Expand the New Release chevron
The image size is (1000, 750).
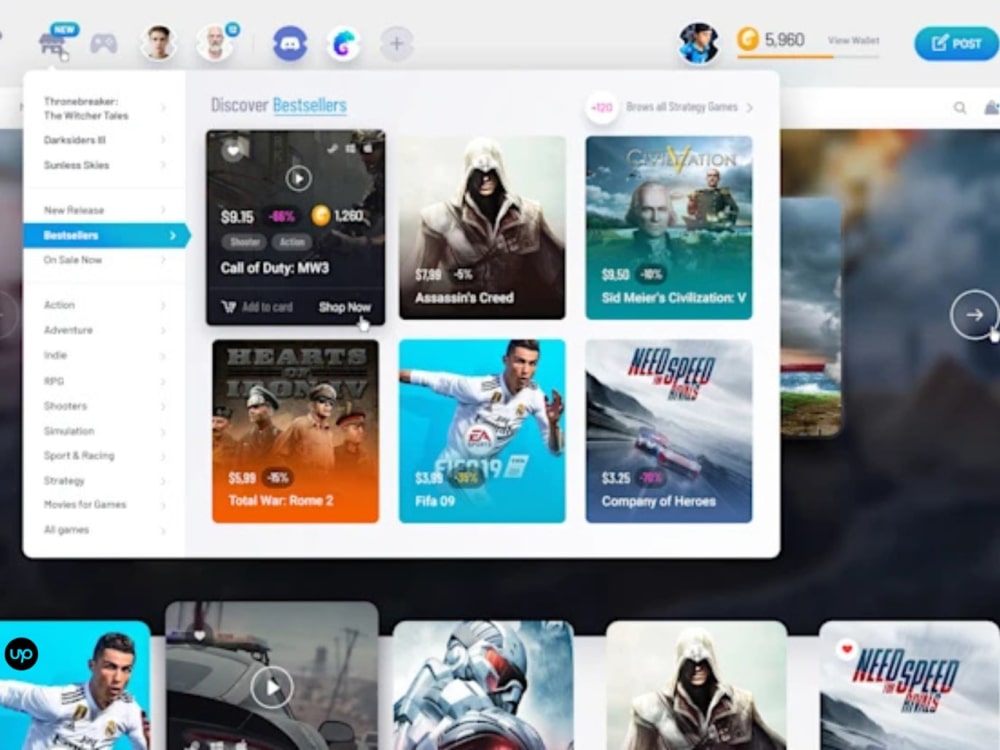[163, 210]
